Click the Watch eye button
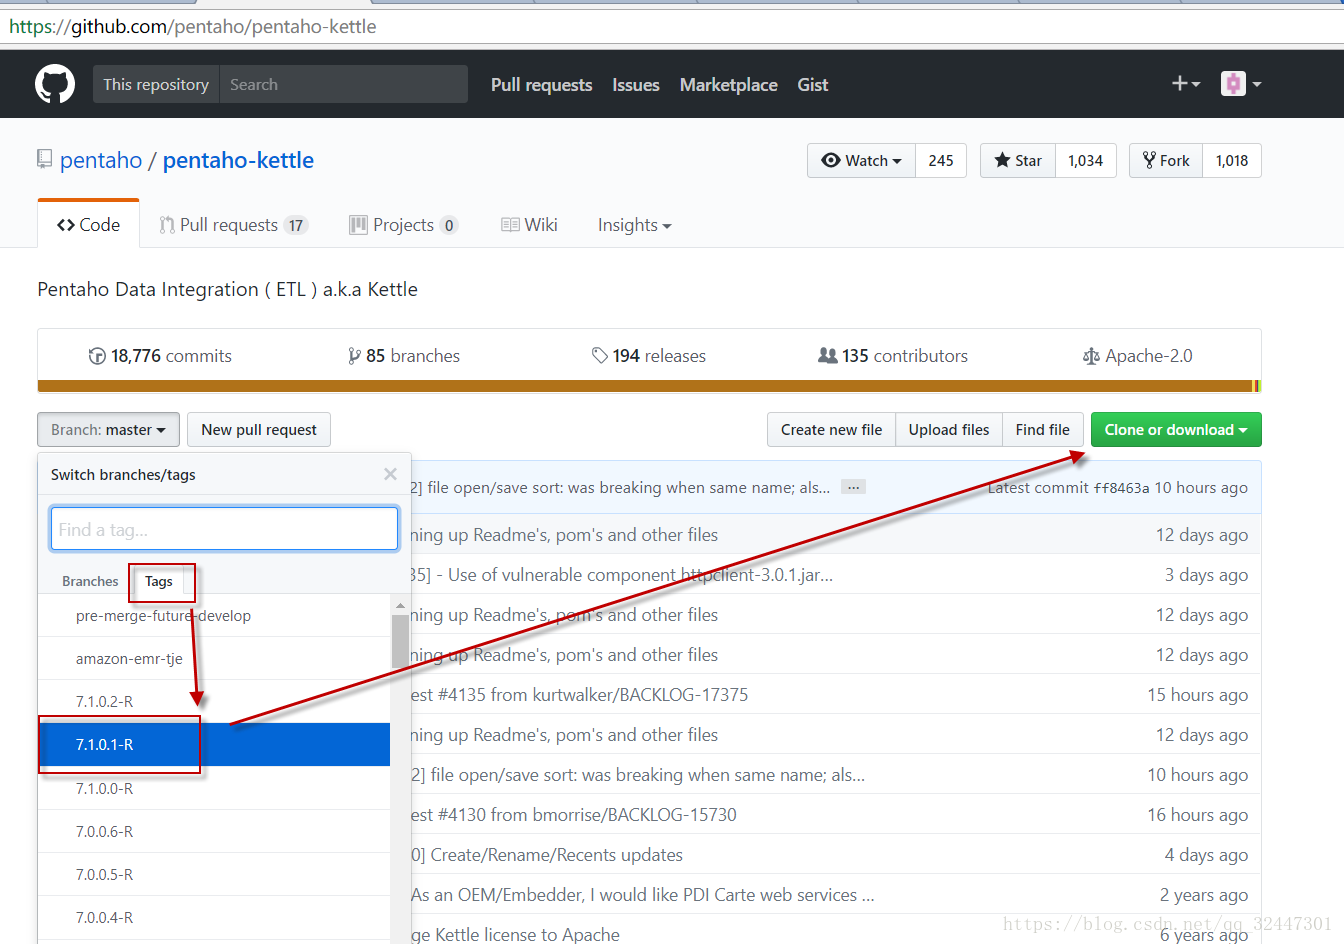Screen dimensions: 1344x944 click(x=861, y=160)
